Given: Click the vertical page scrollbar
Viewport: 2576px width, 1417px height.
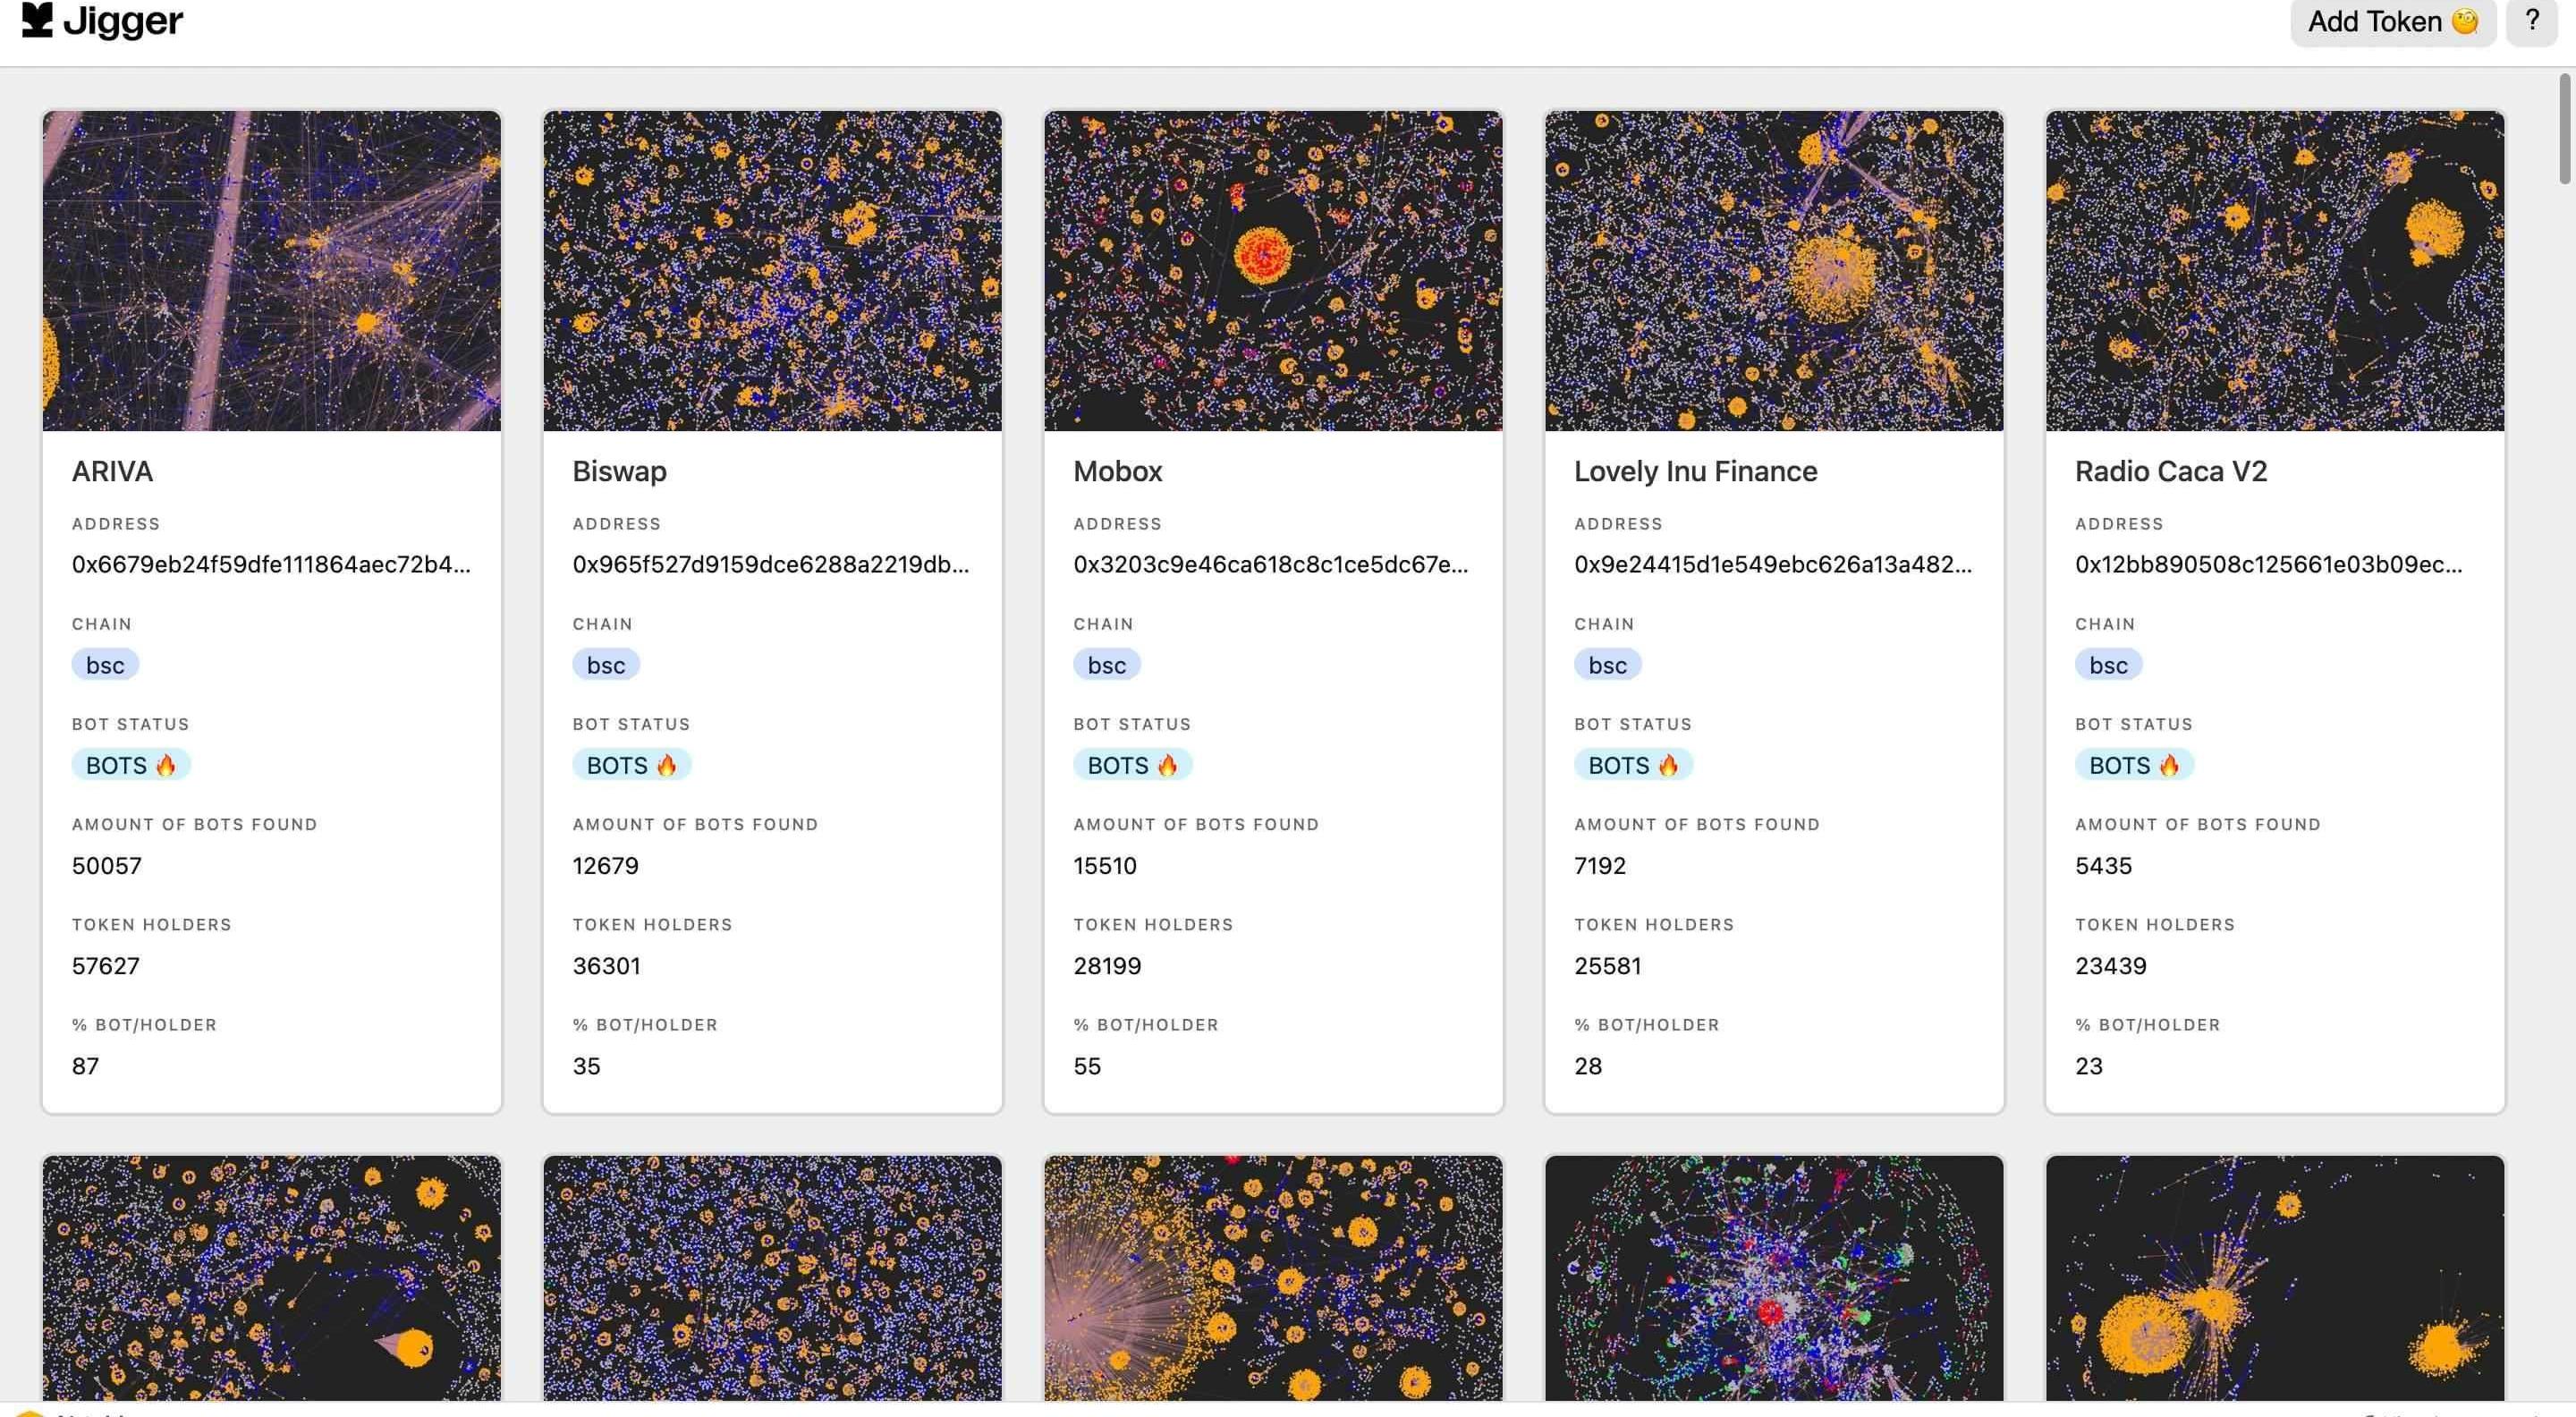Looking at the screenshot, I should [x=2565, y=130].
